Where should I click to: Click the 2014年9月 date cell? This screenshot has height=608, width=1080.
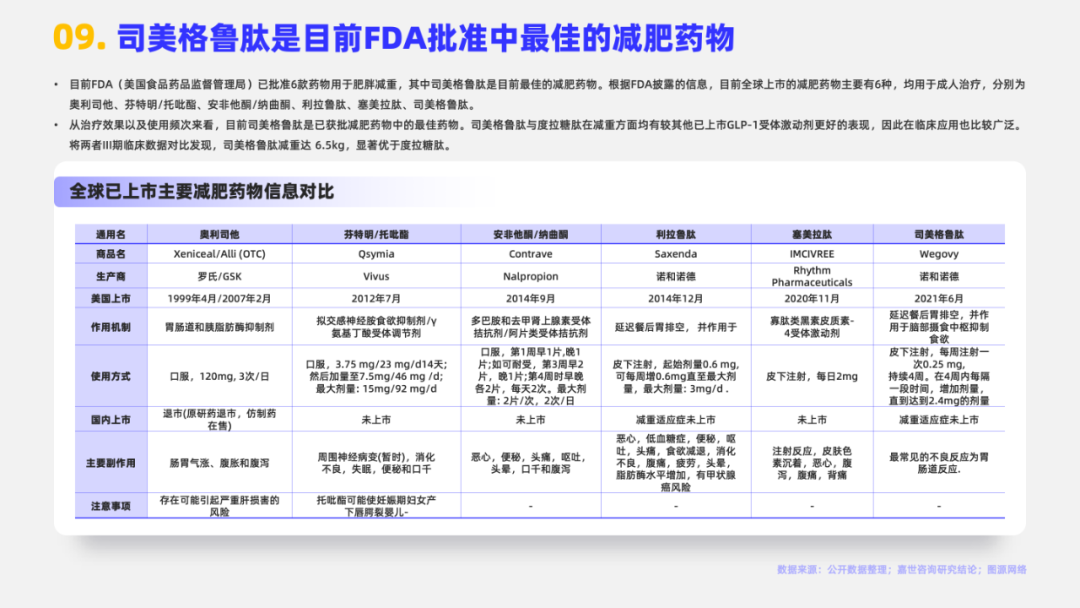pos(530,299)
